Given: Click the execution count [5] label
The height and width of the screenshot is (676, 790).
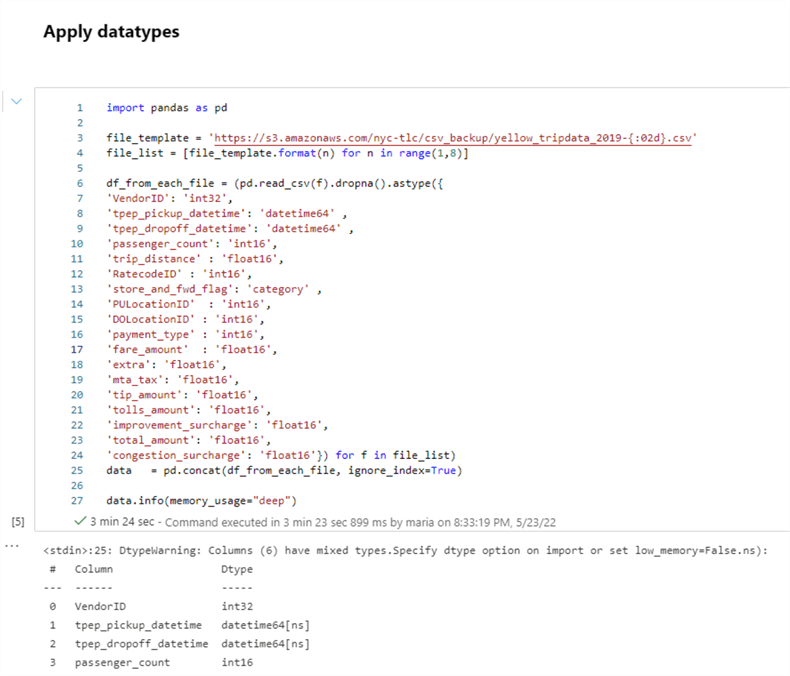Looking at the screenshot, I should (18, 522).
